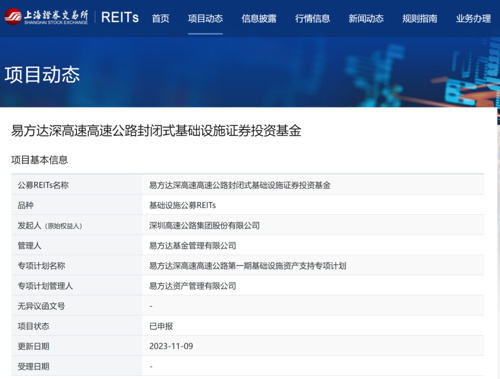
Task: Click 易方达基金管理有限公司 manager value
Action: [x=193, y=246]
